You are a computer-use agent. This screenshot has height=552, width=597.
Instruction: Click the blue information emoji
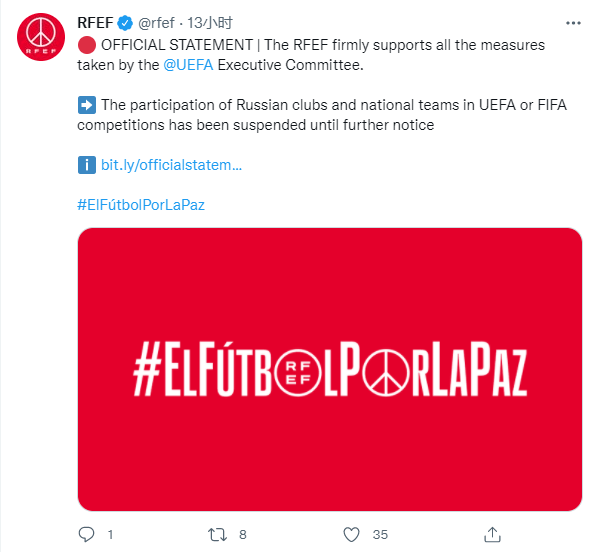point(87,165)
